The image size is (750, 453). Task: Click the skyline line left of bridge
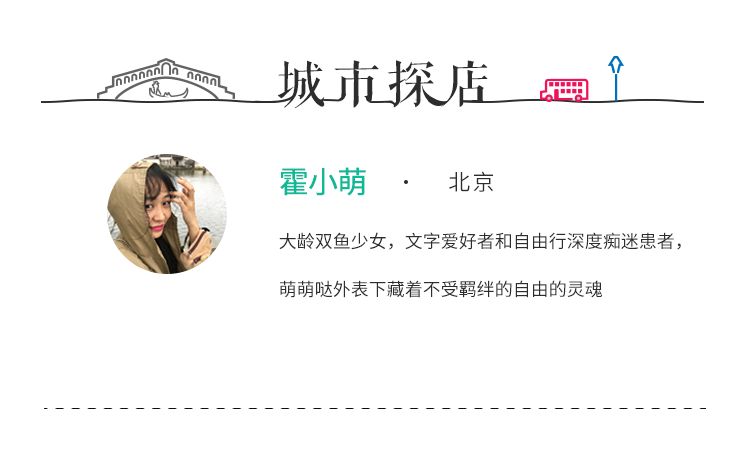[x=69, y=100]
